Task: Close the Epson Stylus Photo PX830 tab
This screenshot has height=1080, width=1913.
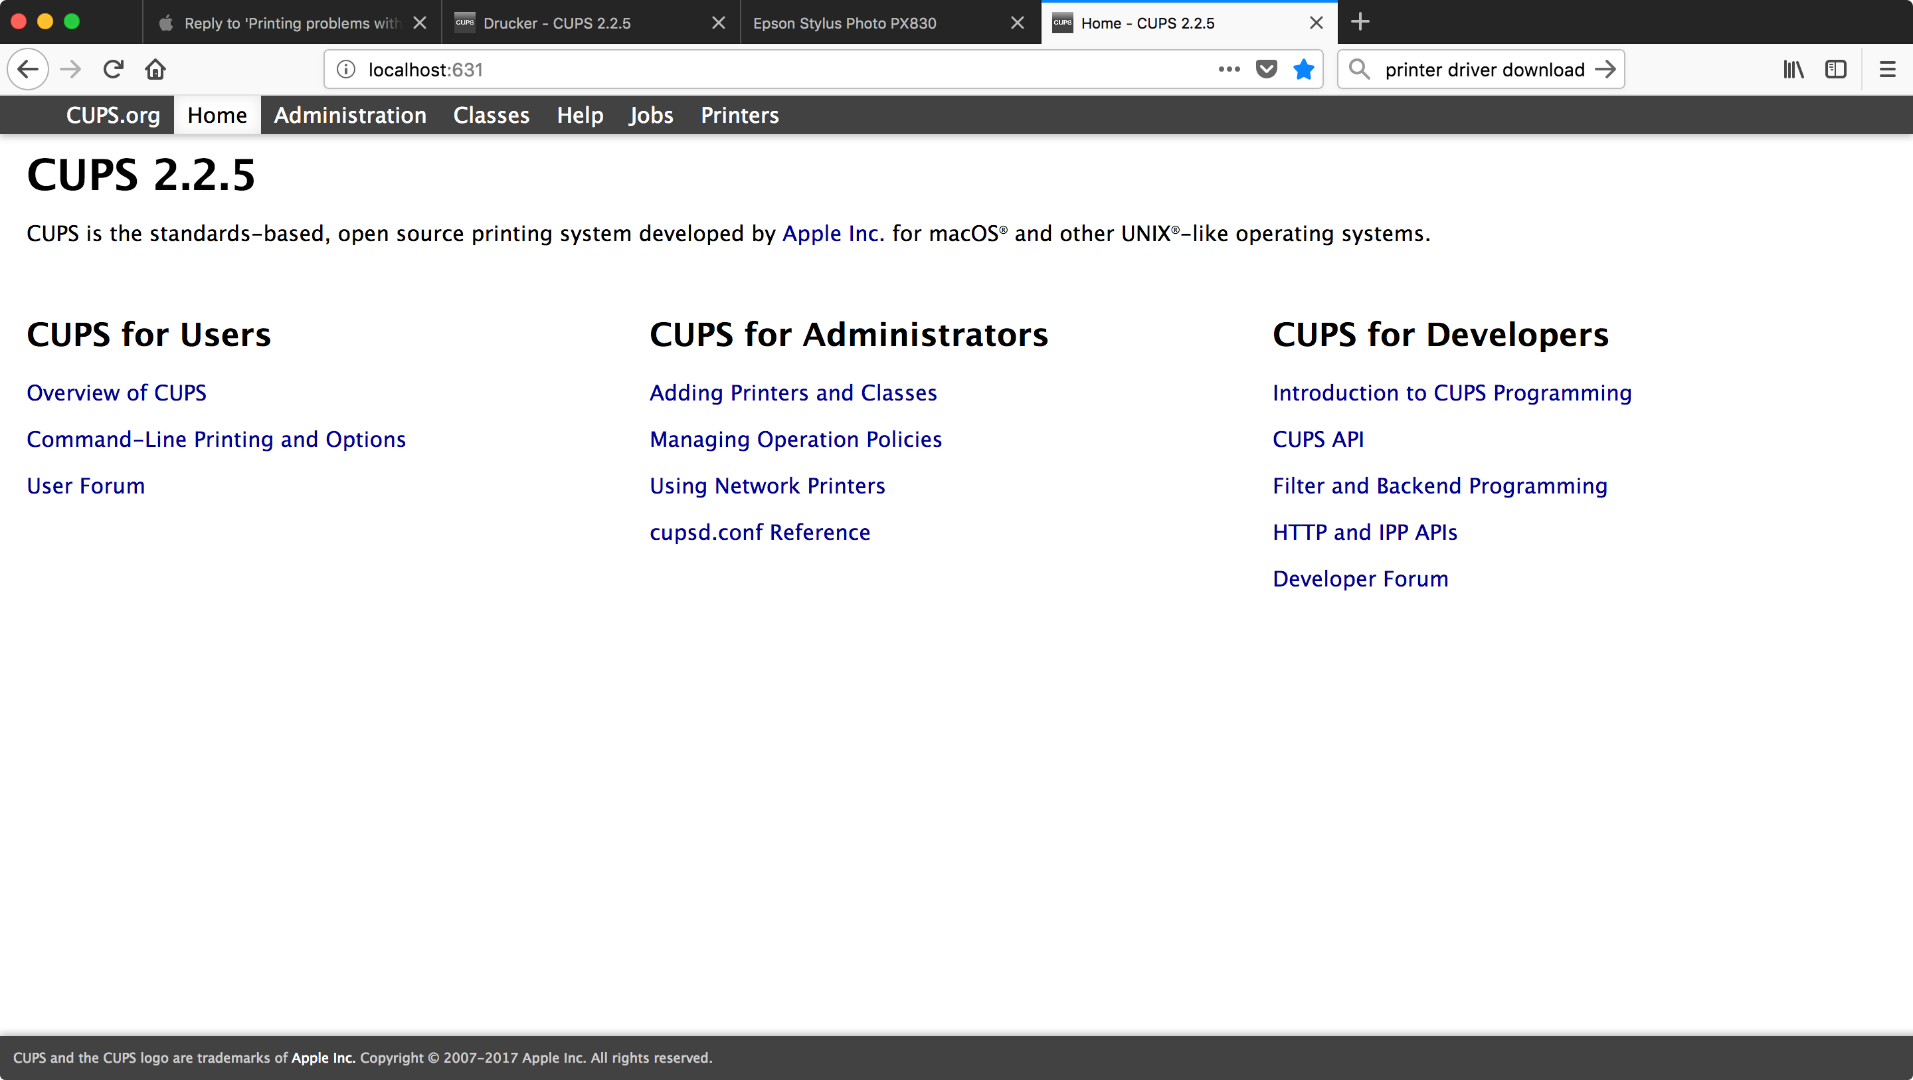Action: (x=1017, y=22)
